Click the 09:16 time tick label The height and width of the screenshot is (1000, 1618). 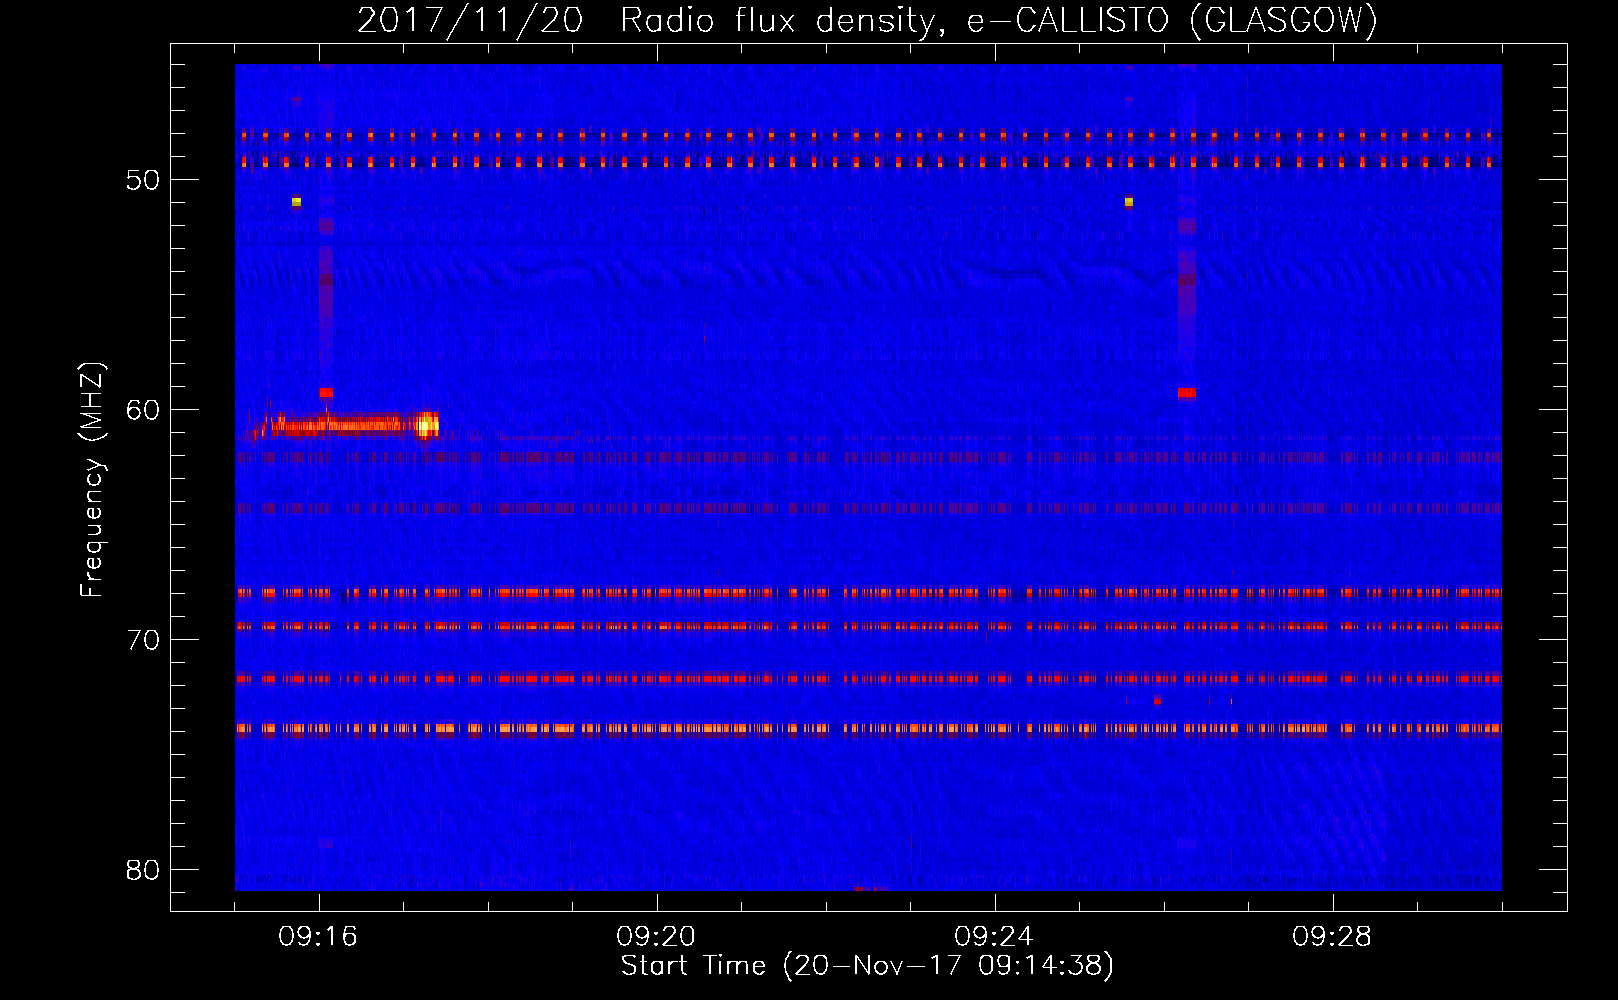tap(318, 937)
